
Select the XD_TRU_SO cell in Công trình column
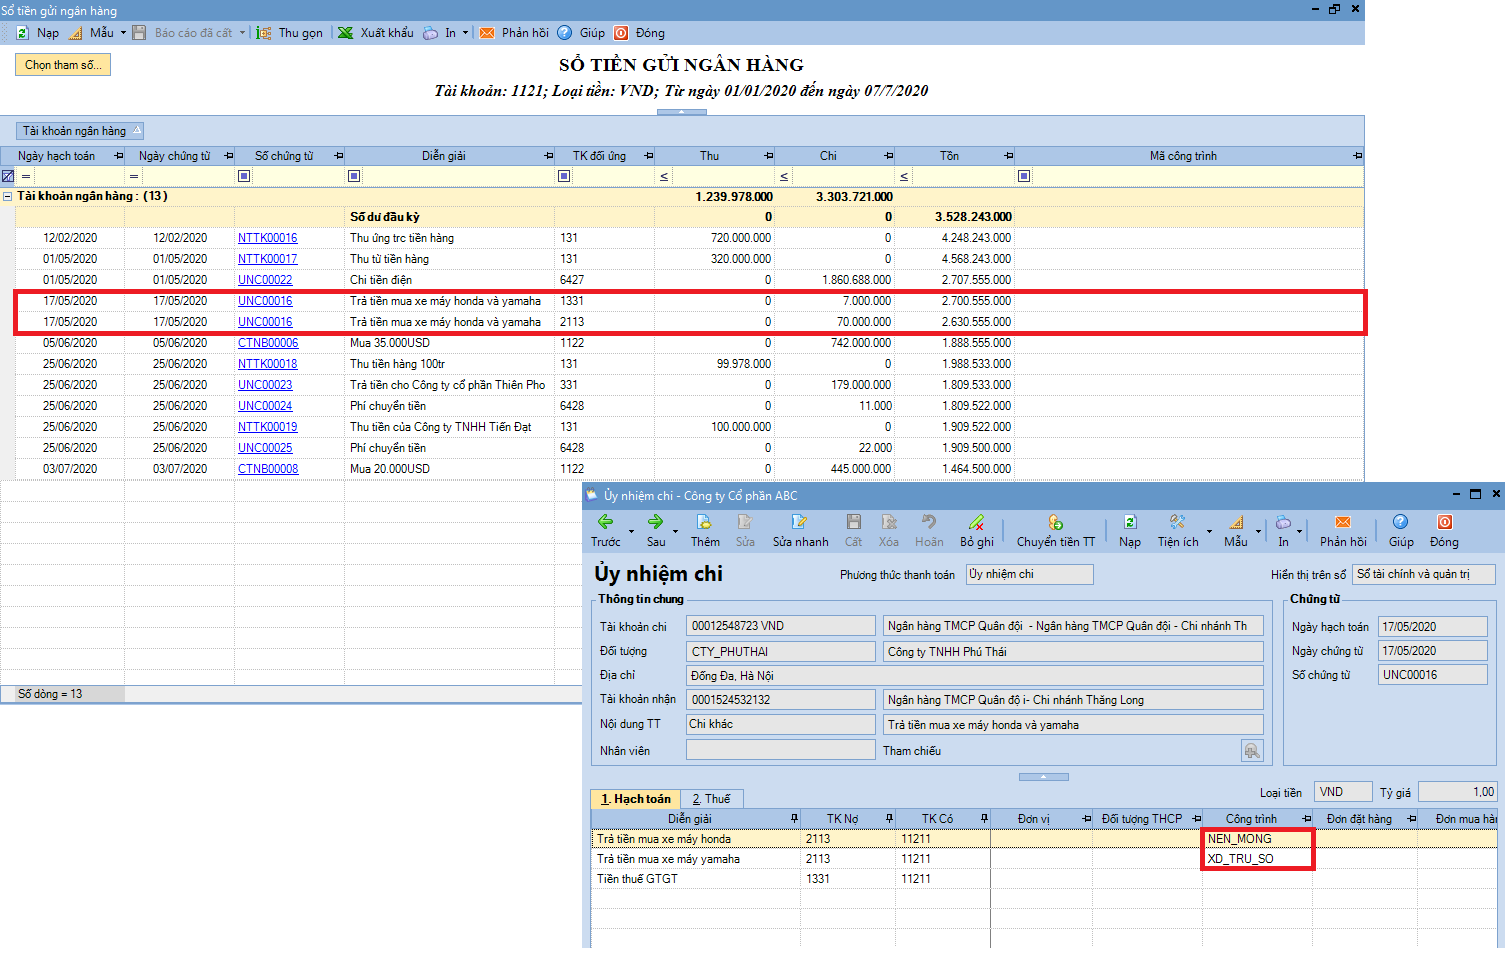point(1257,859)
